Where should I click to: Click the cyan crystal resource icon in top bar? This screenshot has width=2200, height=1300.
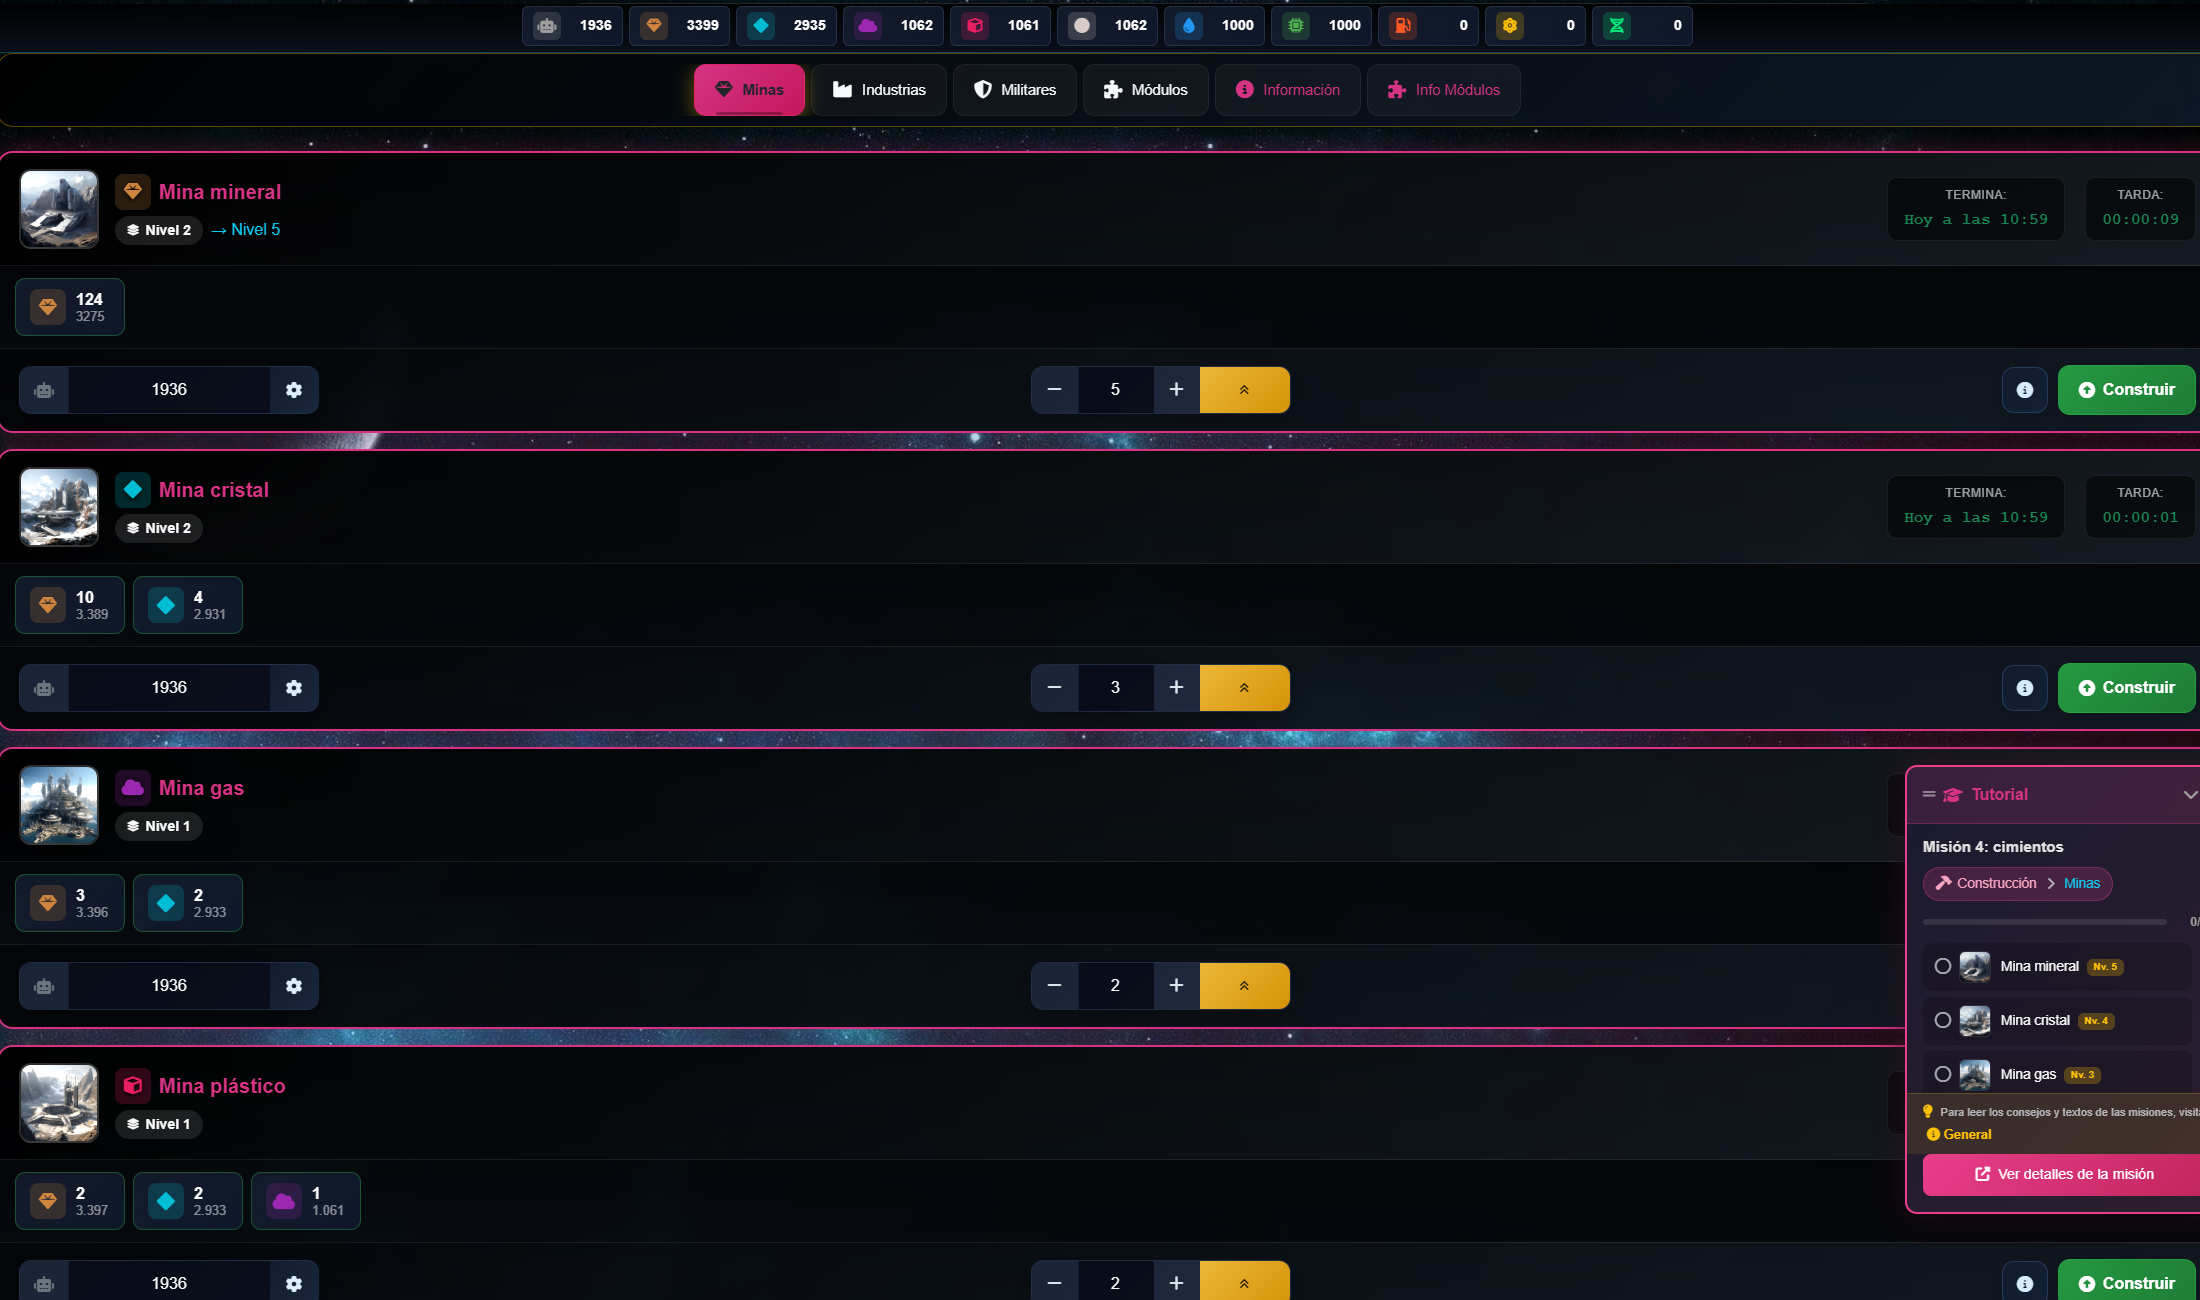point(761,26)
